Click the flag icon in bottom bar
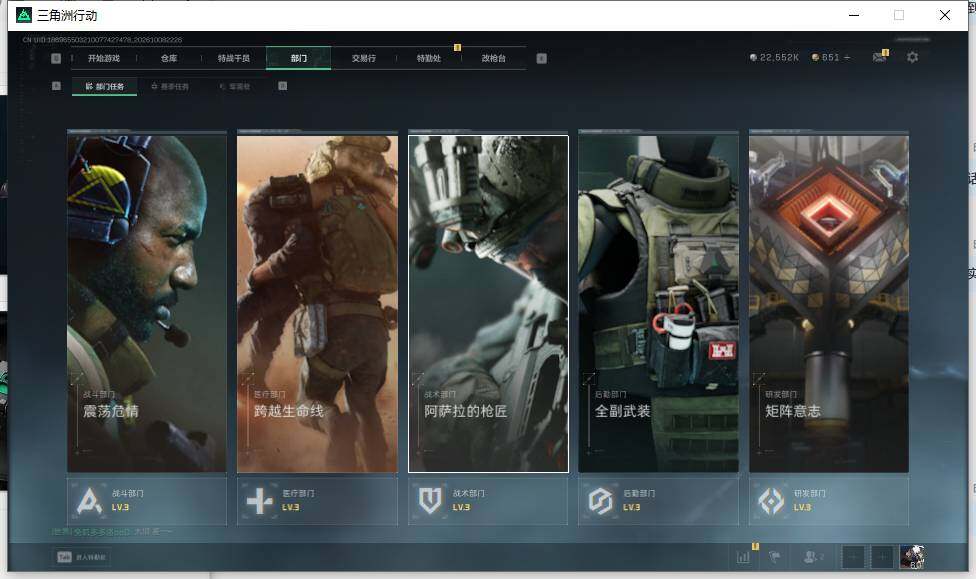Screen dimensions: 976x579 coord(776,557)
